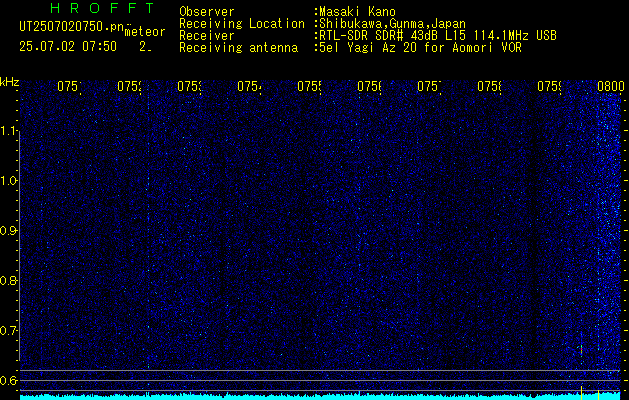This screenshot has height=400, width=629.
Task: Click the 0.8 kHz frequency axis label
Action: (10, 280)
